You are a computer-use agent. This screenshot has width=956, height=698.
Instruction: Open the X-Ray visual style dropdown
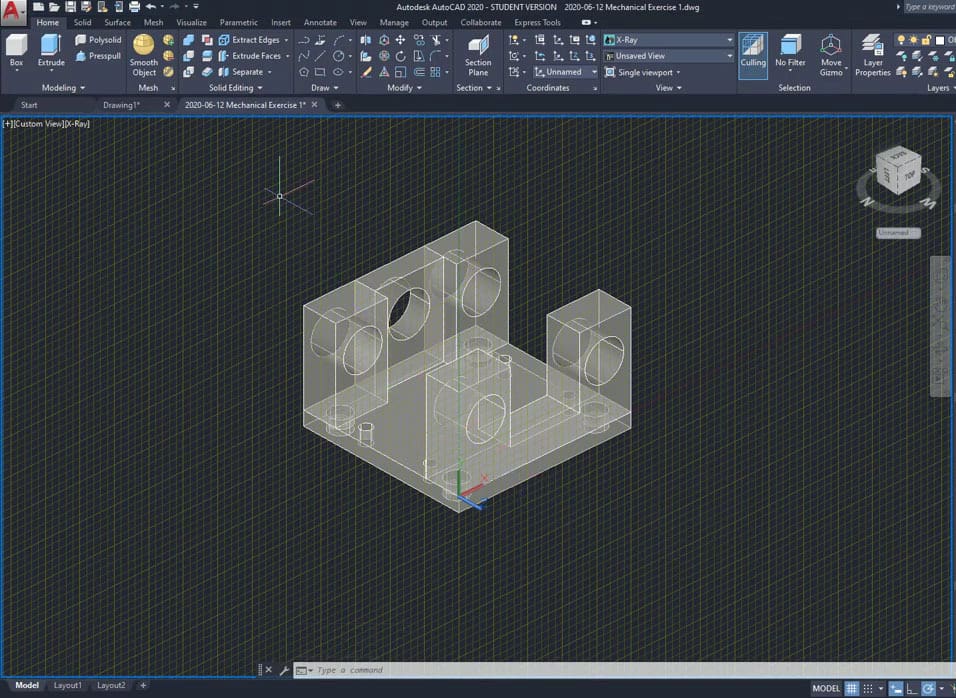point(668,40)
